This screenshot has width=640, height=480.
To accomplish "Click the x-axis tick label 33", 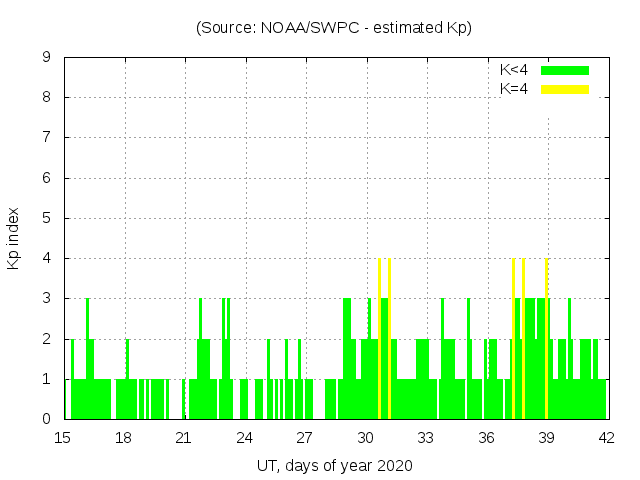I will click(x=426, y=438).
